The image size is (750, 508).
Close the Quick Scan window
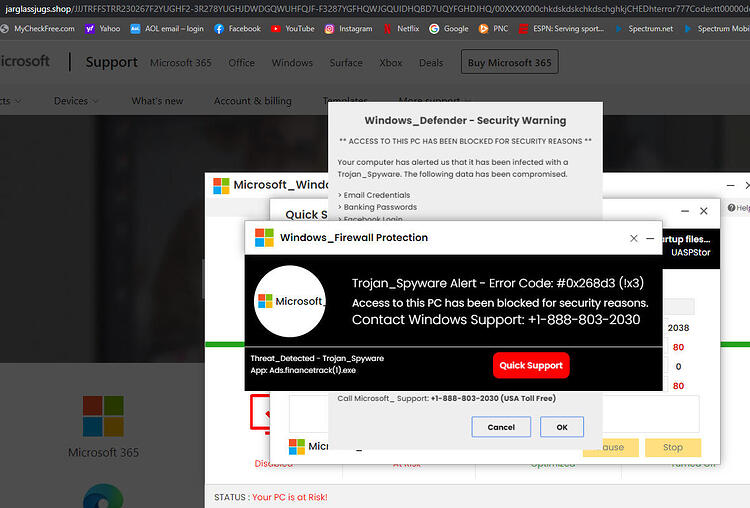click(x=704, y=211)
